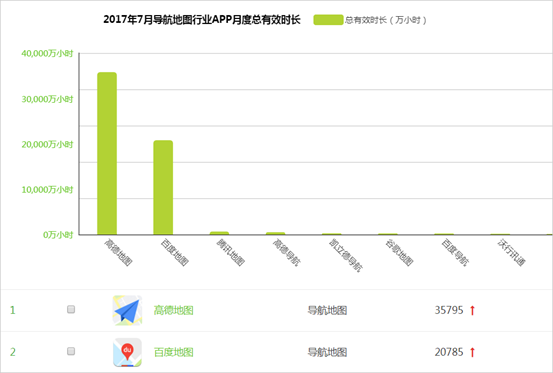Viewport: 553px width, 373px height.
Task: Click rank number 1
Action: [13, 310]
